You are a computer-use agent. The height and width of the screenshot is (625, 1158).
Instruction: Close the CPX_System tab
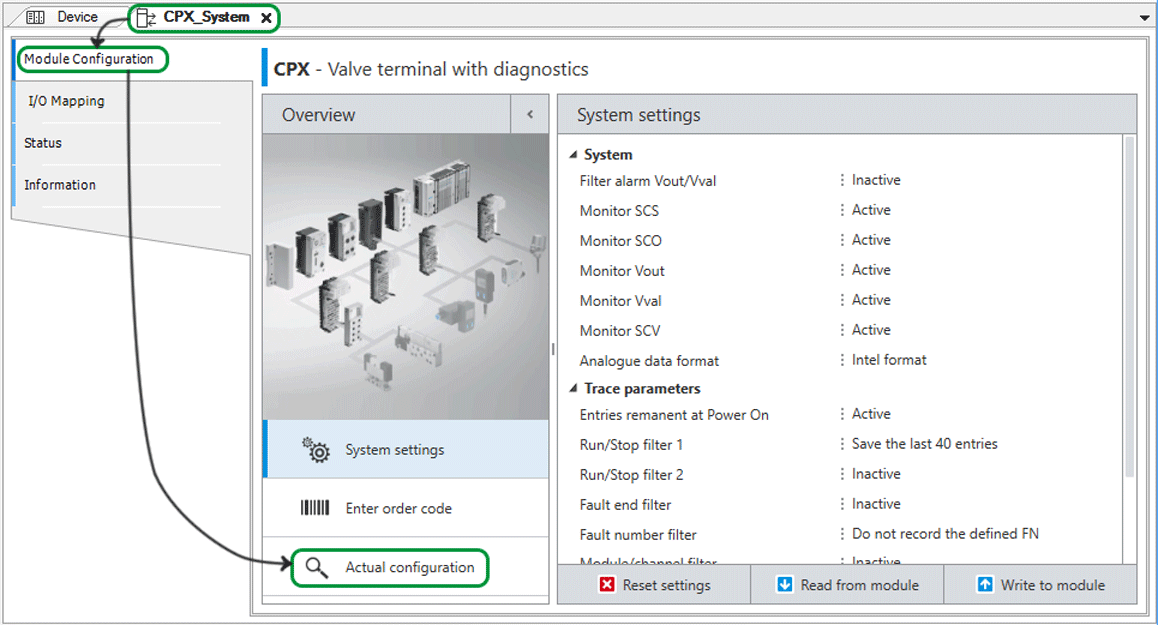tap(266, 18)
